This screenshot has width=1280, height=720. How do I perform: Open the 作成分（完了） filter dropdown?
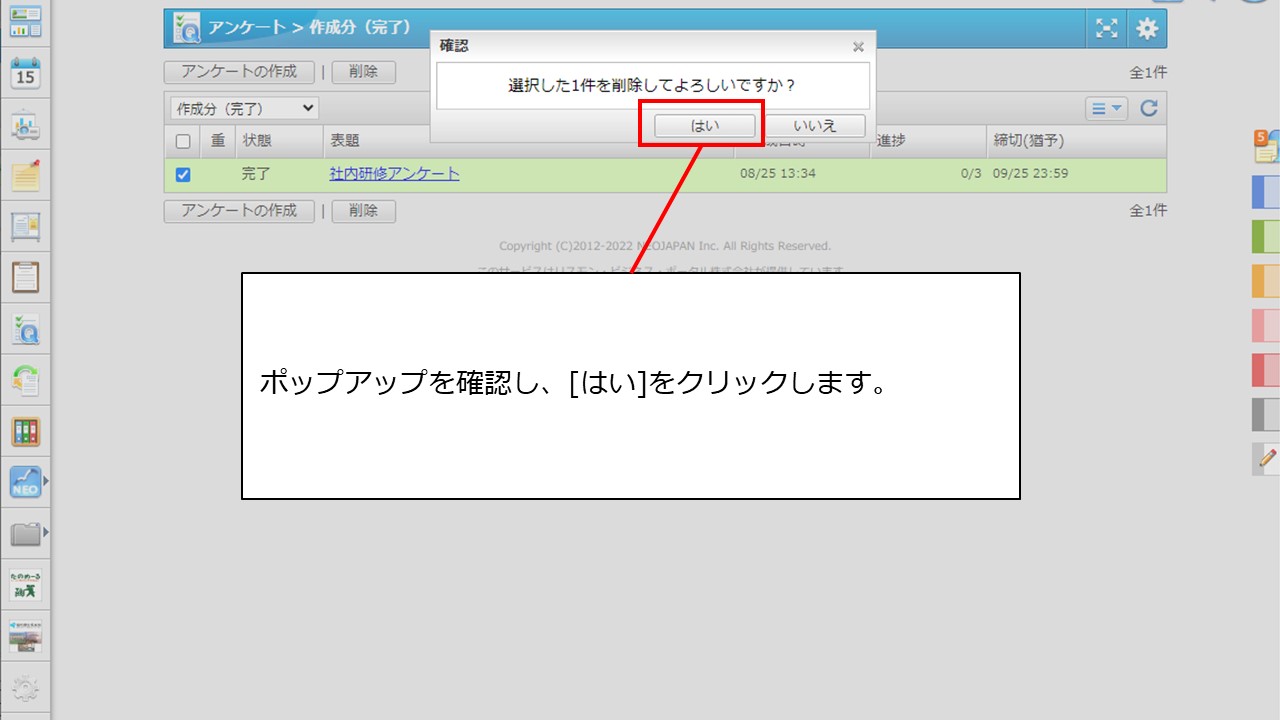244,108
